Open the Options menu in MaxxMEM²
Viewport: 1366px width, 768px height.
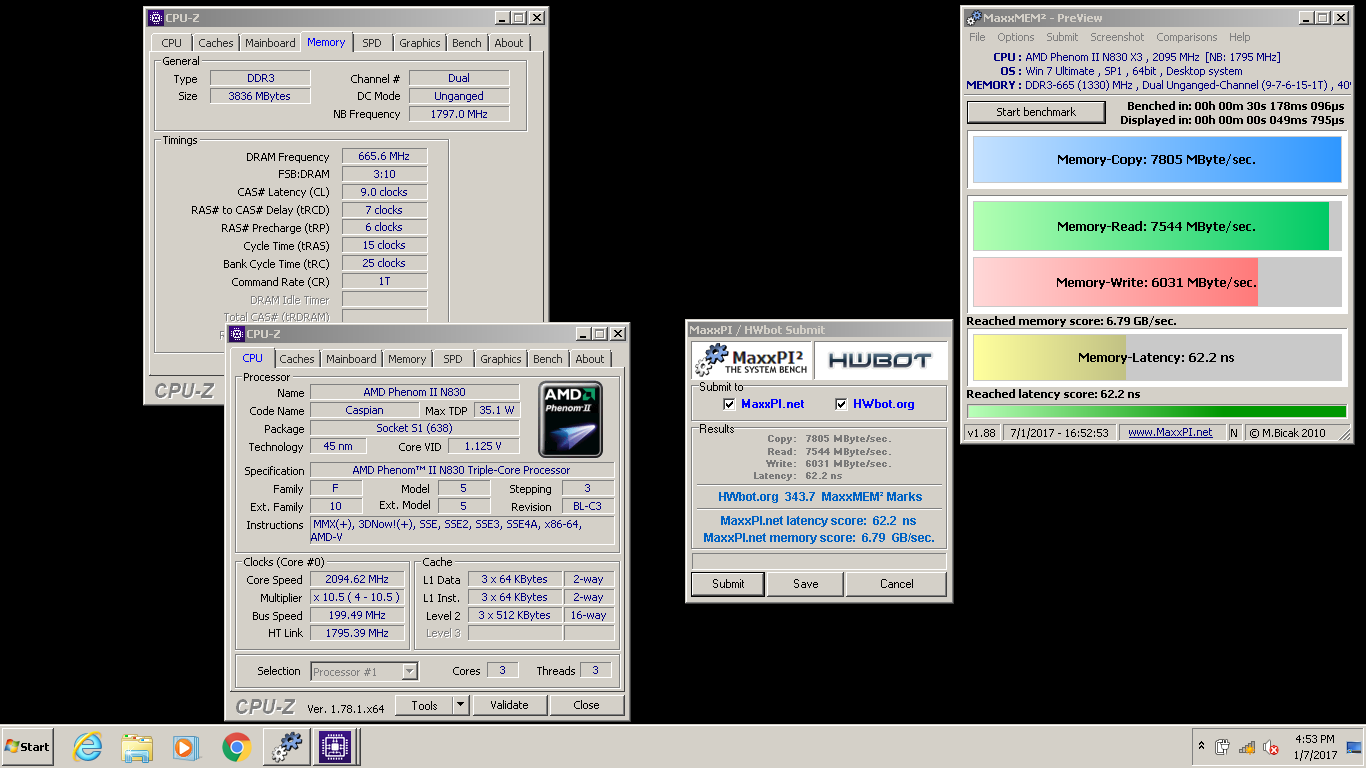click(1016, 37)
